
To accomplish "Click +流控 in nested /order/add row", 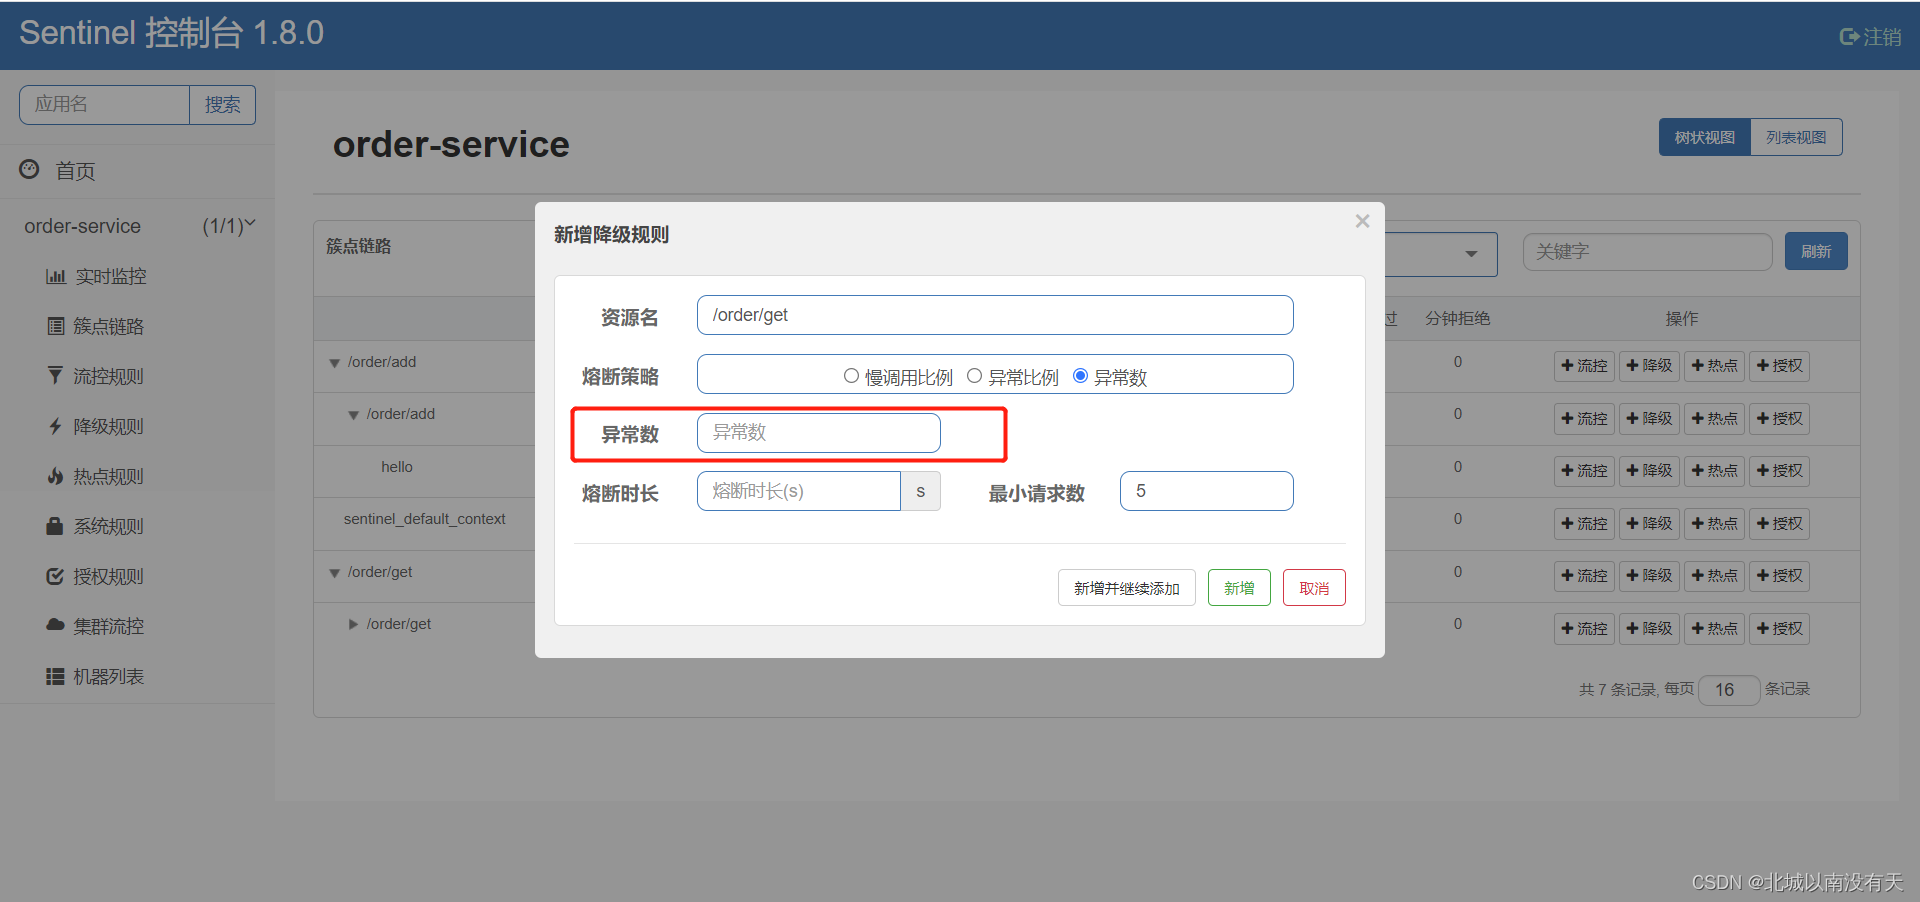I will (x=1584, y=419).
